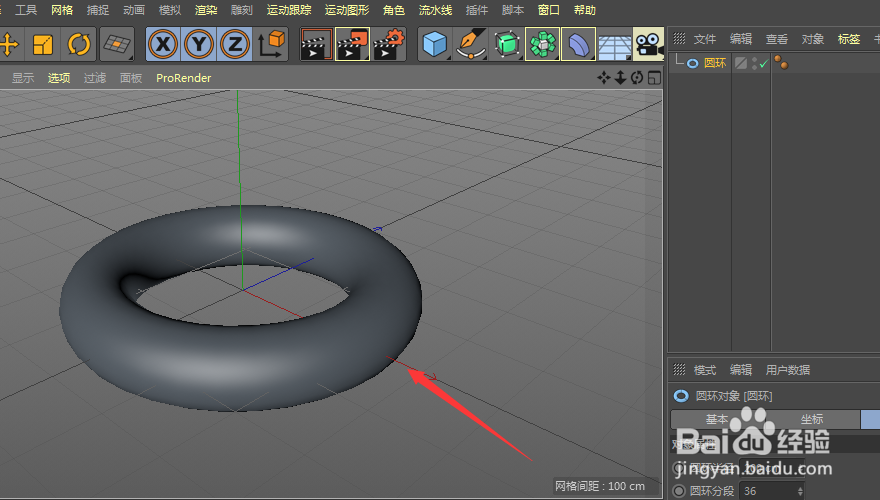Open Object Manager 对象 menu

tap(813, 39)
